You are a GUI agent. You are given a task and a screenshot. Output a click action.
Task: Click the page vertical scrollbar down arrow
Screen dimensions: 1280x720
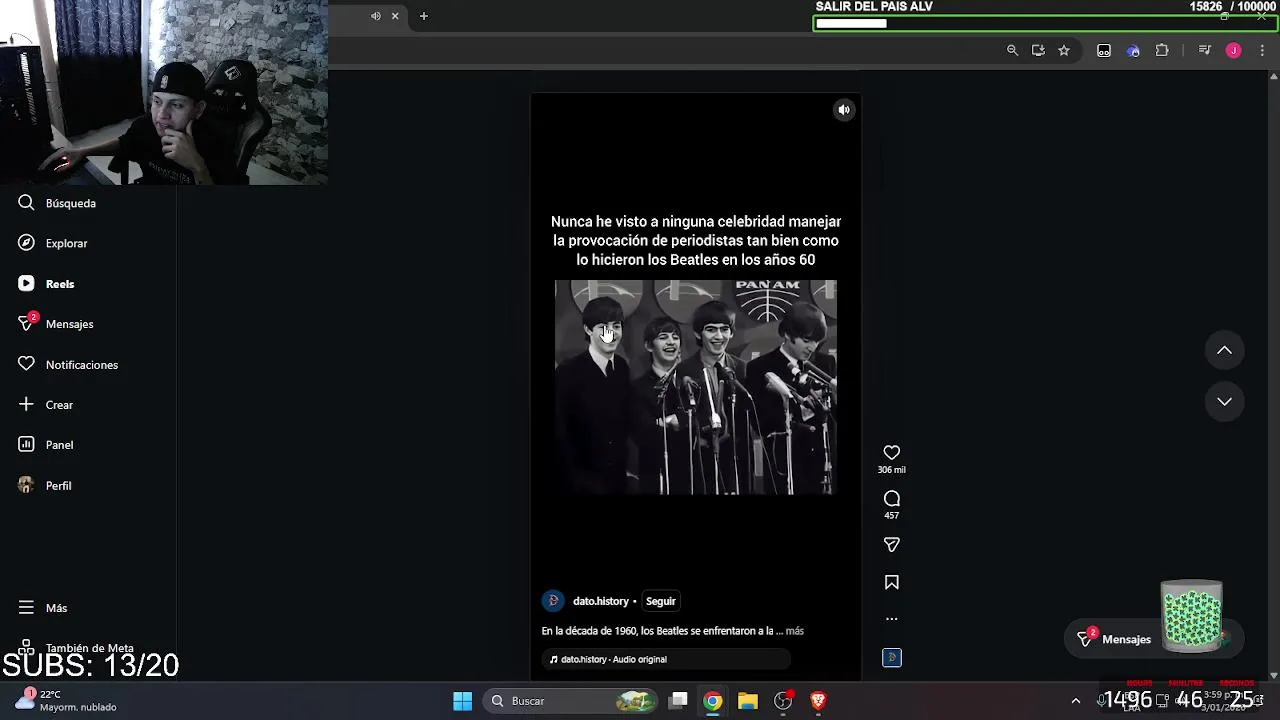pos(1273,675)
